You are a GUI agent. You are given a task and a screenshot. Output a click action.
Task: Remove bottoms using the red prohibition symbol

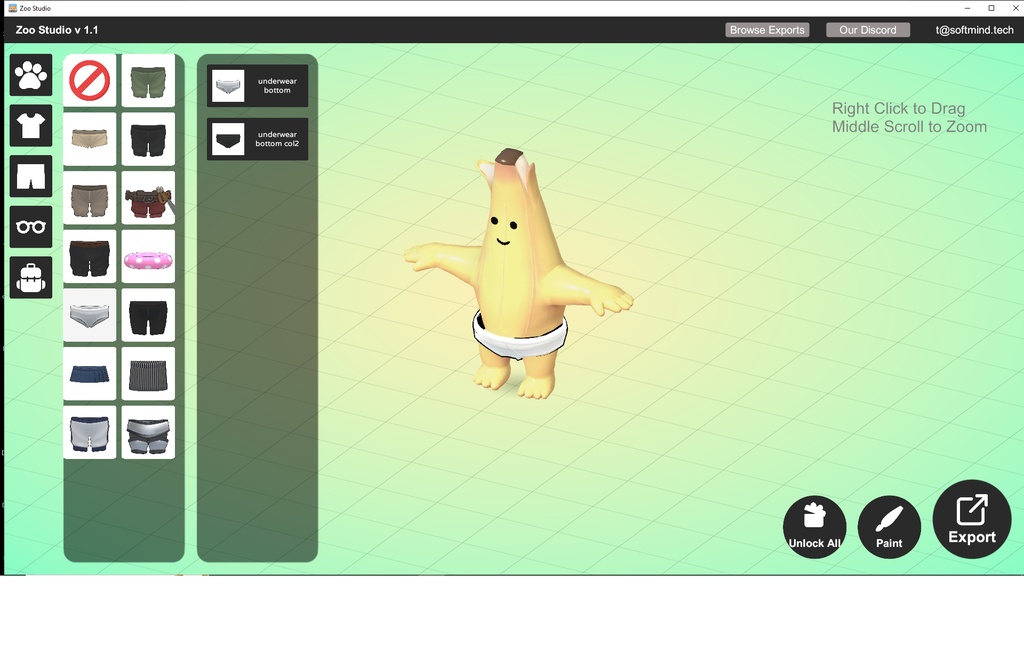coord(89,79)
